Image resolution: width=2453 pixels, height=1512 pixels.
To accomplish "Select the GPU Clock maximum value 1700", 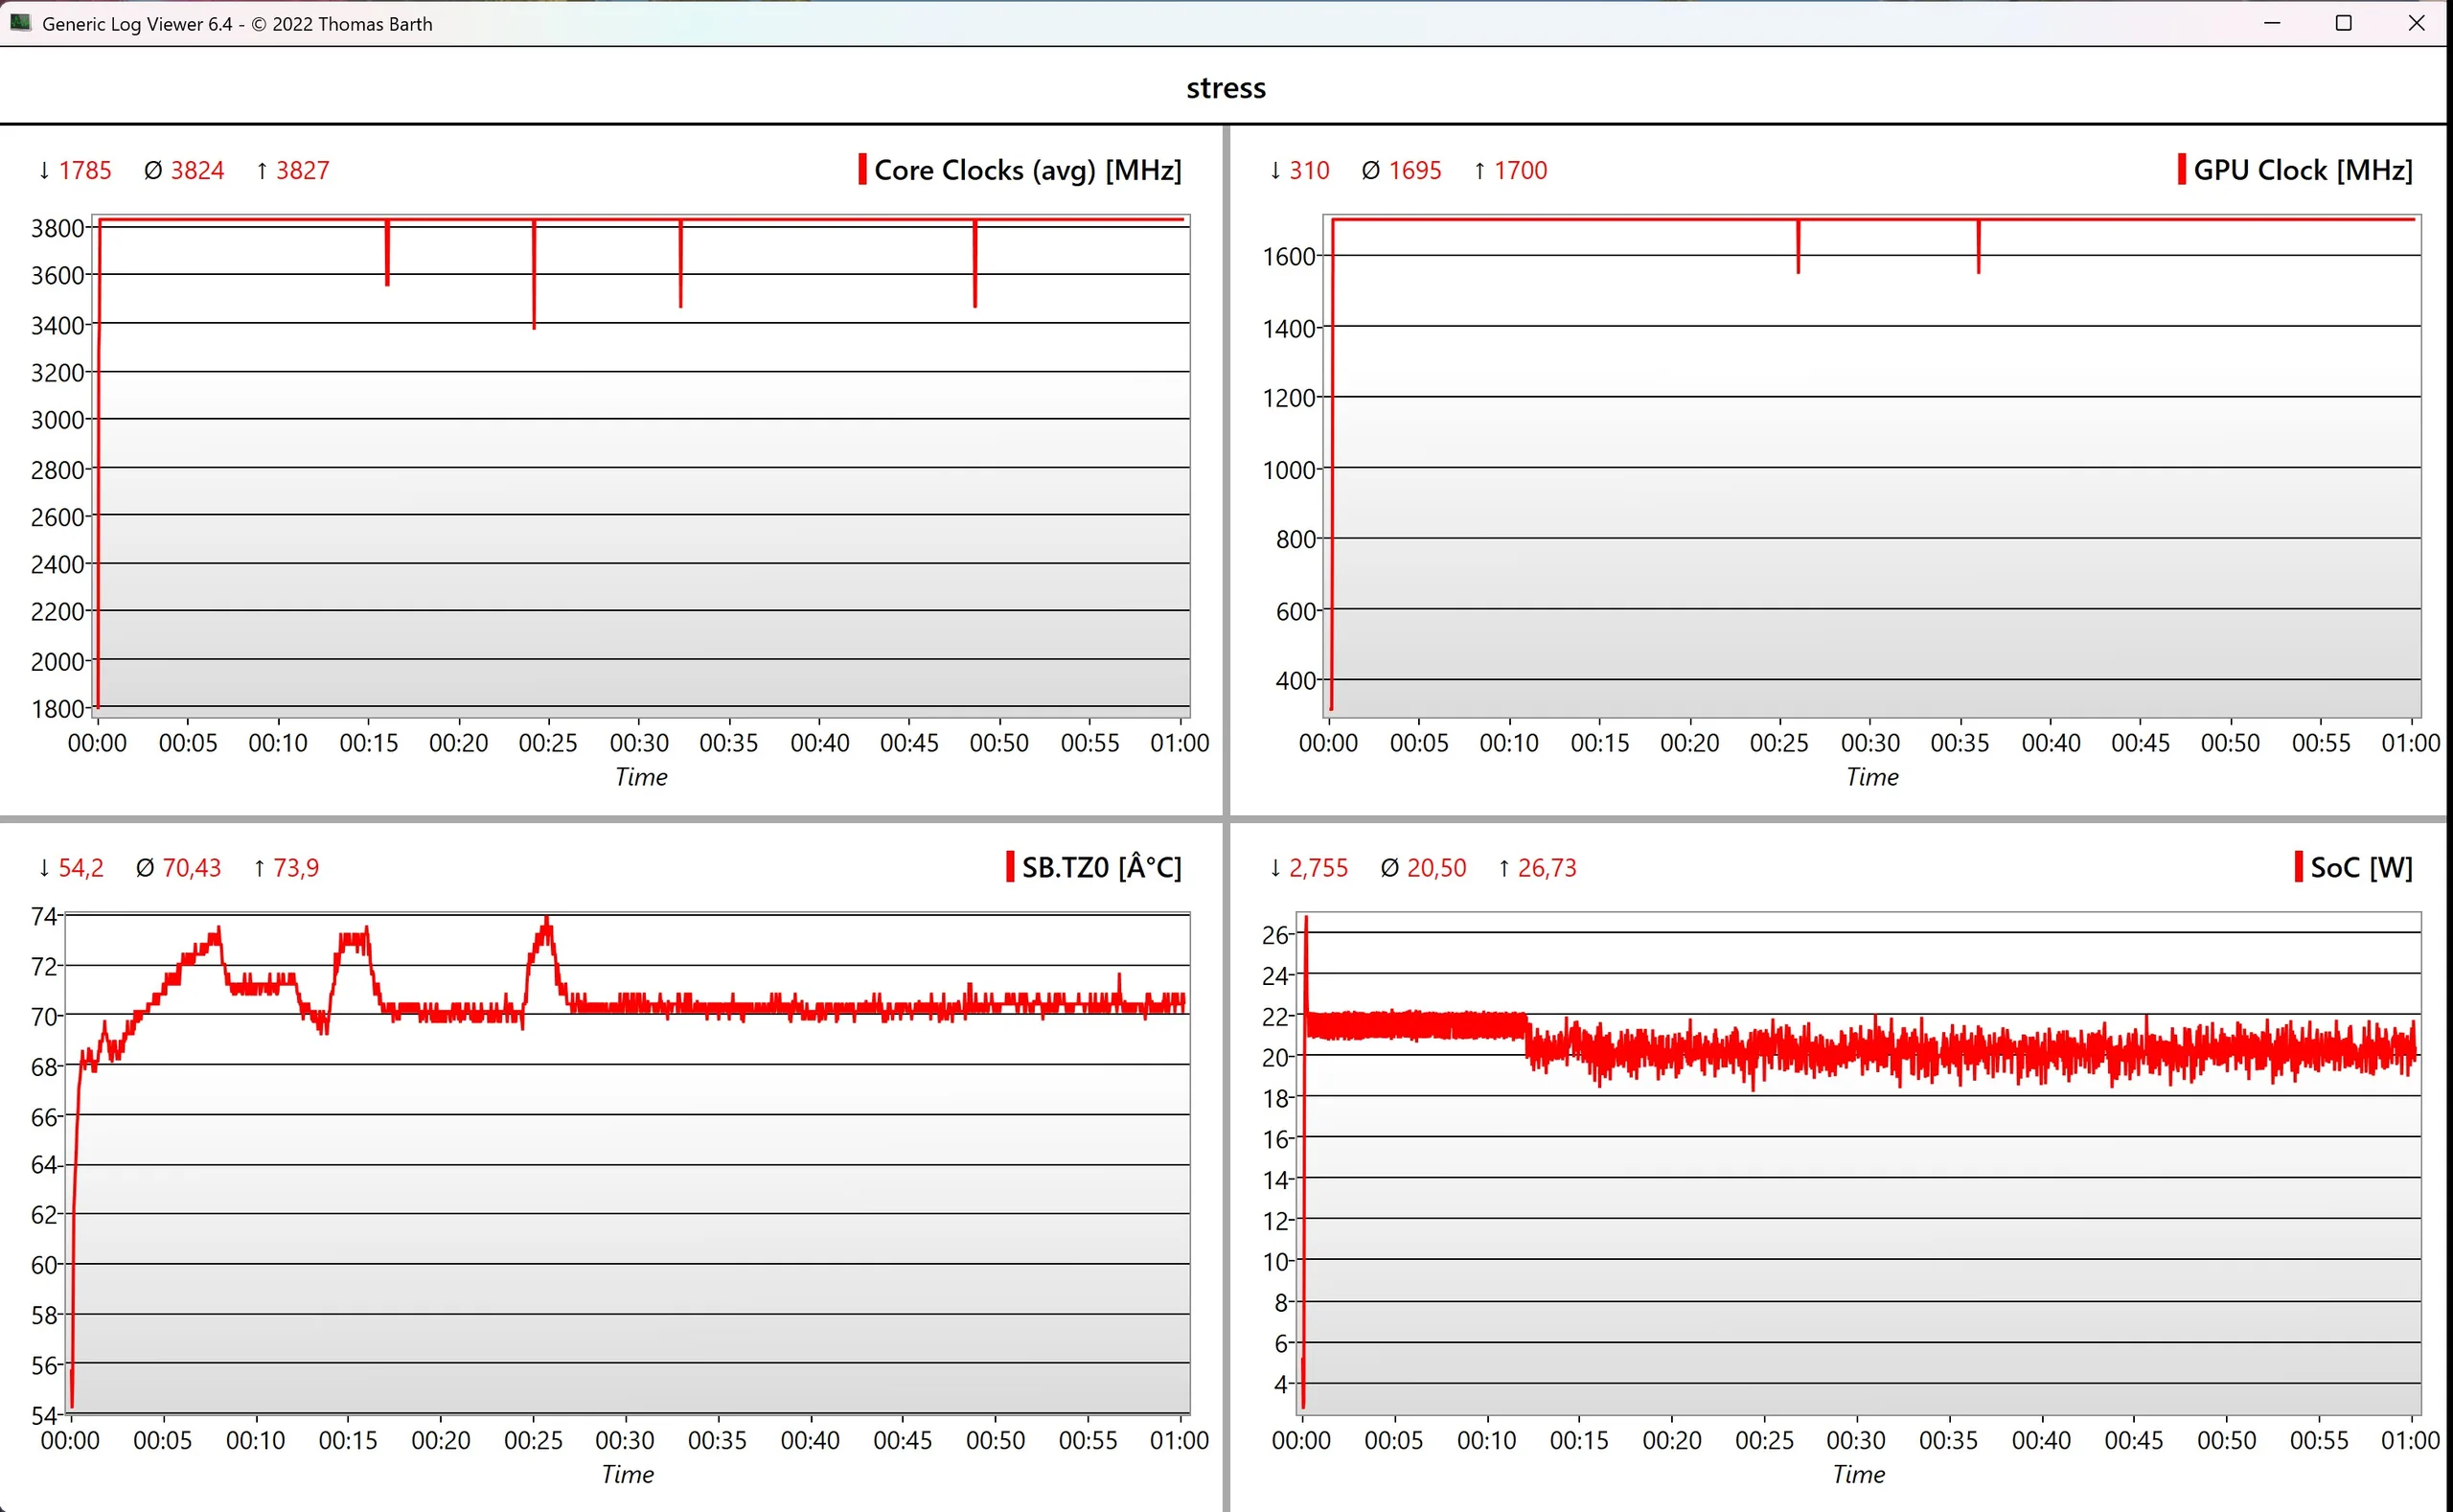I will (1520, 170).
